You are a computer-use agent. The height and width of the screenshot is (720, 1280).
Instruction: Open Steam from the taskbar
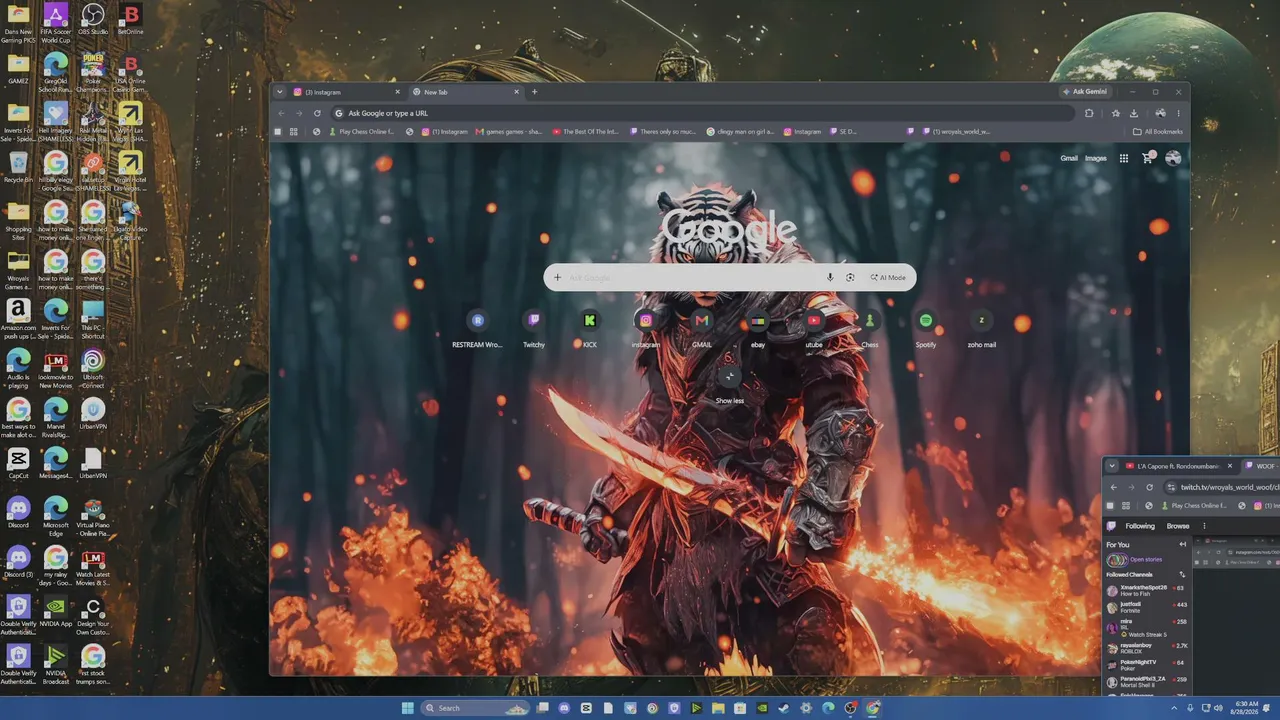783,708
